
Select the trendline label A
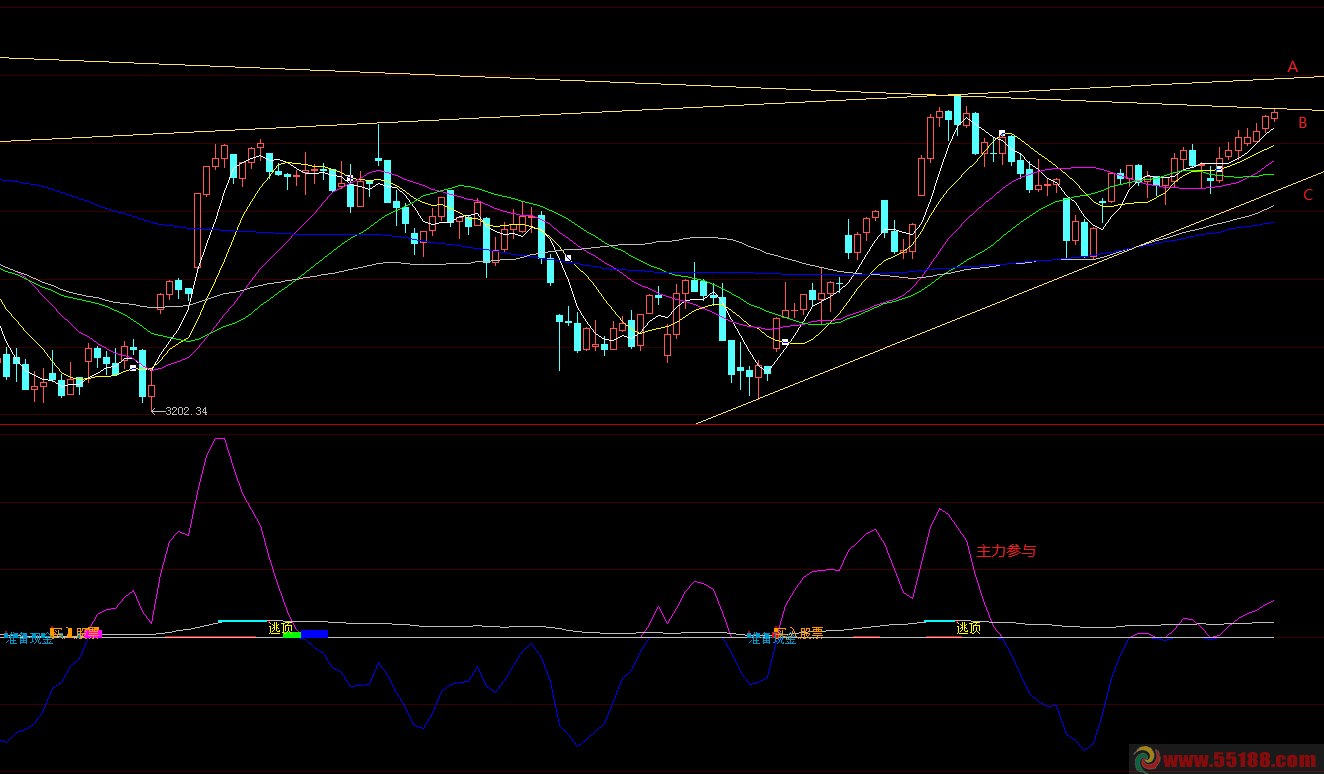[1293, 67]
